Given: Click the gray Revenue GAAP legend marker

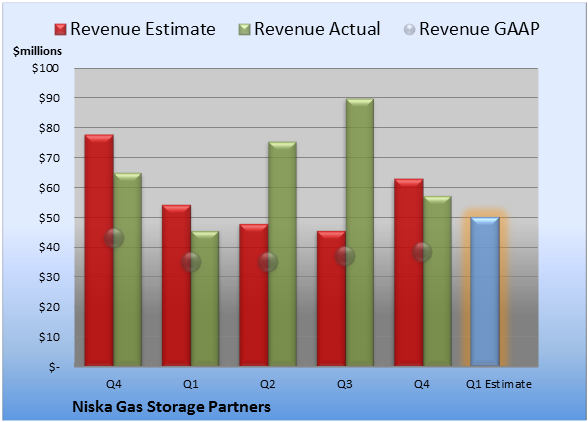Looking at the screenshot, I should [x=410, y=30].
